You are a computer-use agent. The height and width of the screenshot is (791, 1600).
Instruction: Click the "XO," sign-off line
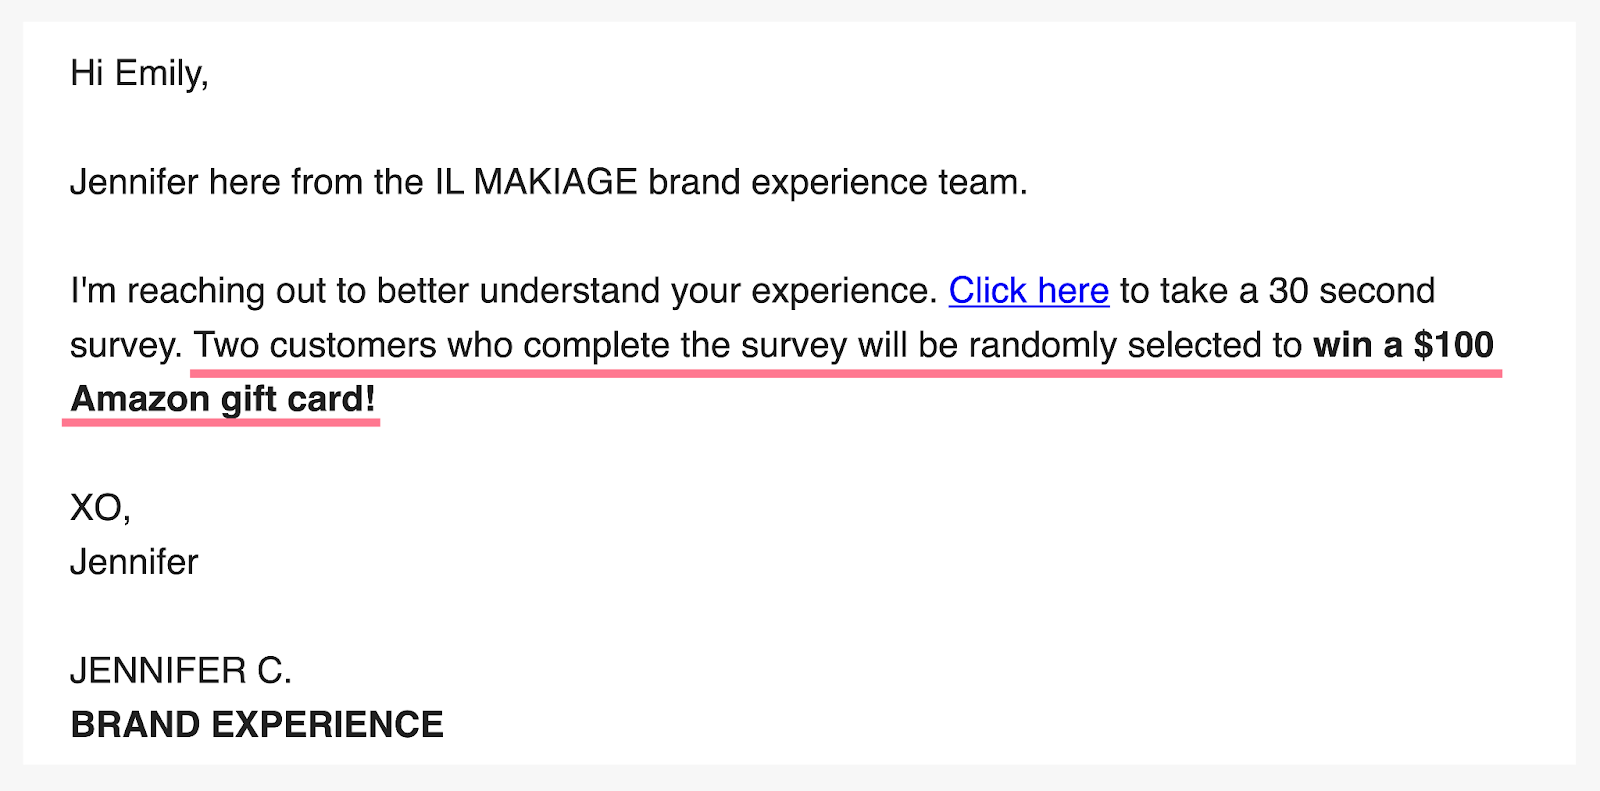pyautogui.click(x=100, y=508)
